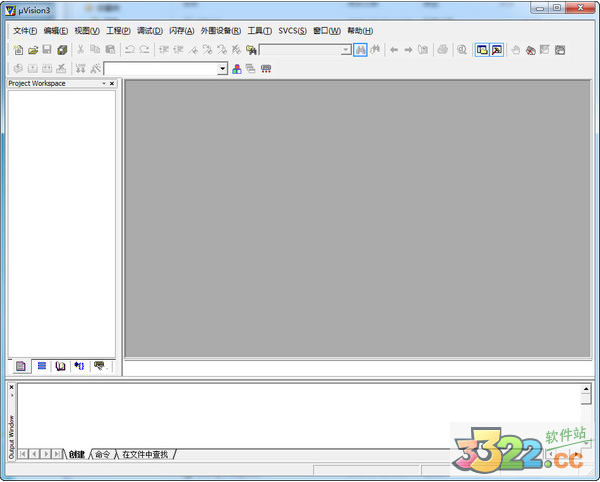Click the Redo arrow icon
Screen dimensions: 600x482
pos(144,50)
